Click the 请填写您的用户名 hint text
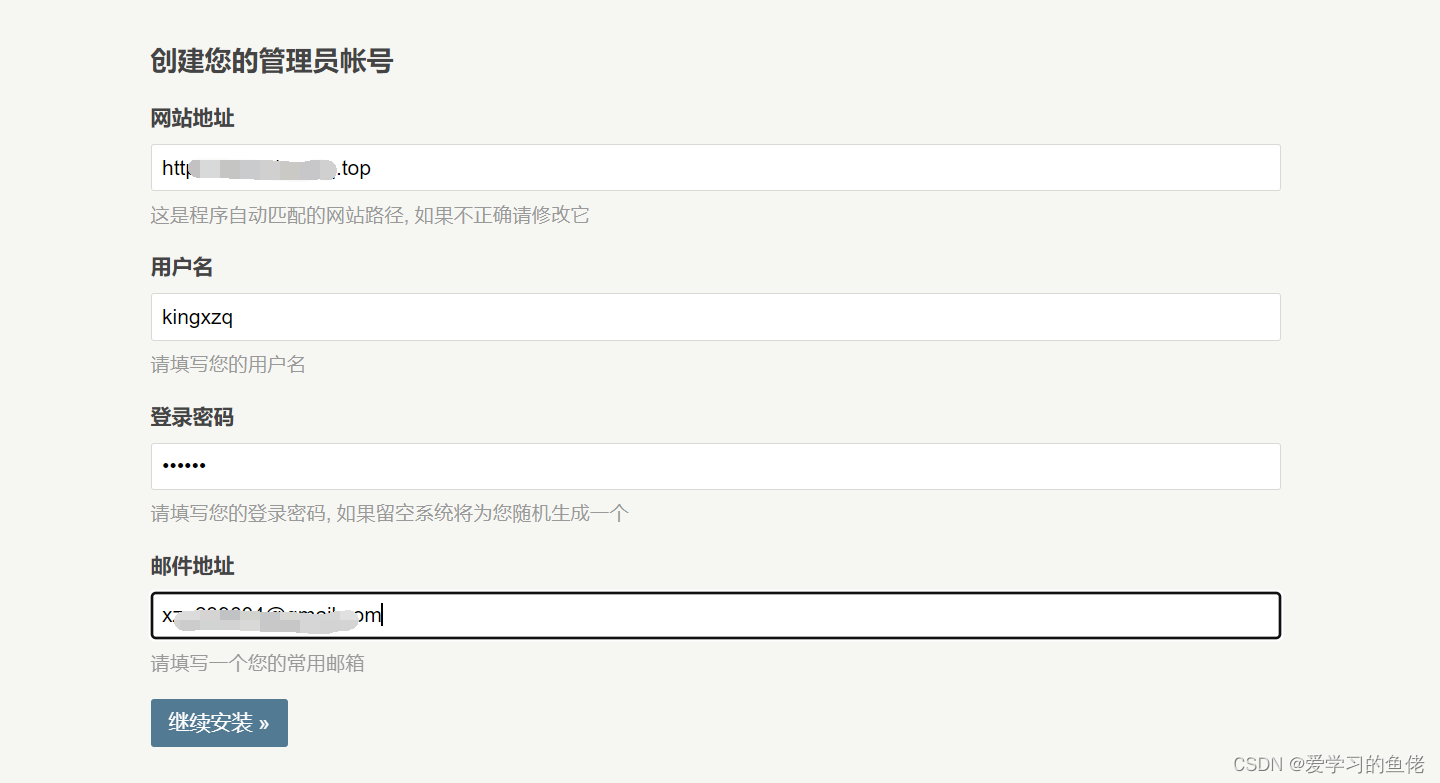Screen dimensions: 1440x783 228,364
